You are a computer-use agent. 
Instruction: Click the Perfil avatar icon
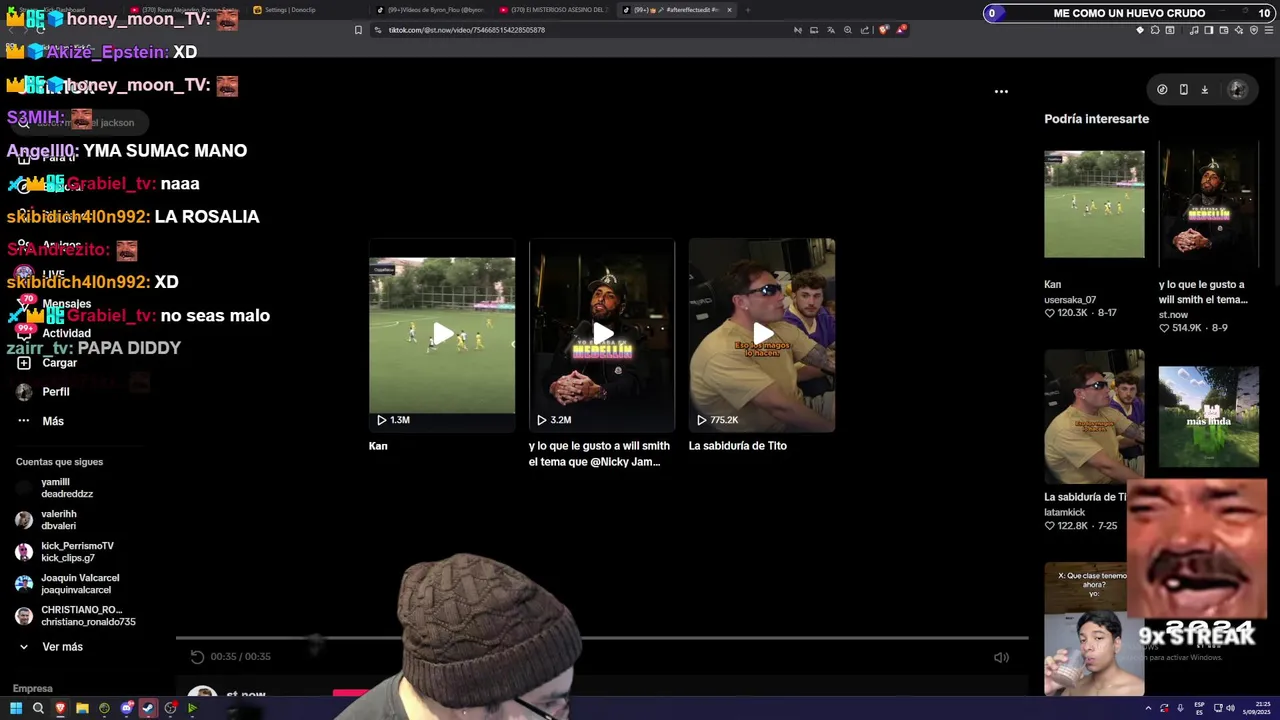click(x=24, y=392)
